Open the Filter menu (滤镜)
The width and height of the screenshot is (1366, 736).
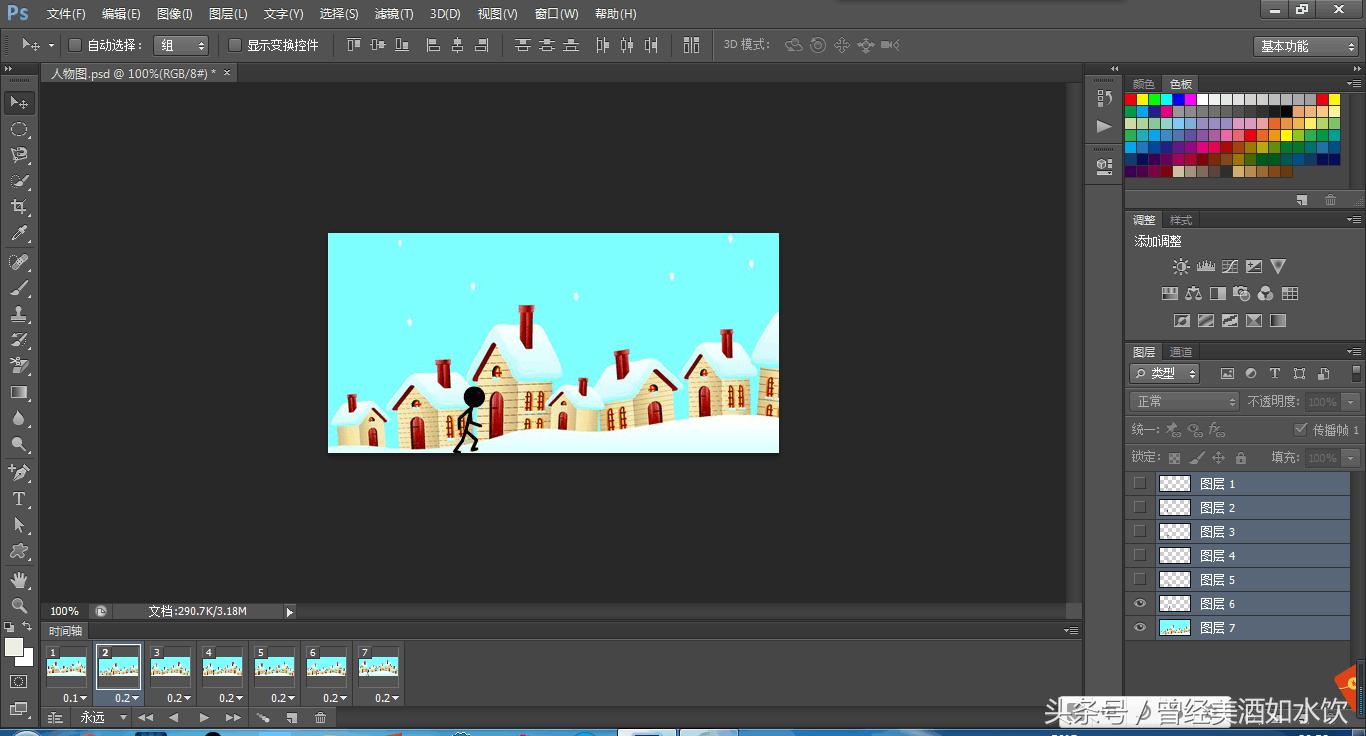394,14
